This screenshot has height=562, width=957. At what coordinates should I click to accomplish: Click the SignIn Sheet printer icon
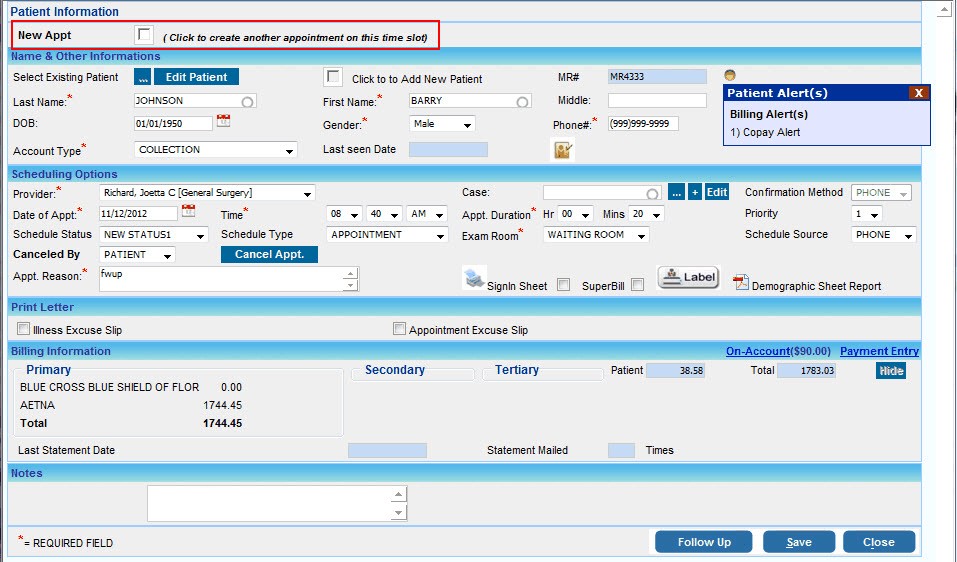pos(474,279)
